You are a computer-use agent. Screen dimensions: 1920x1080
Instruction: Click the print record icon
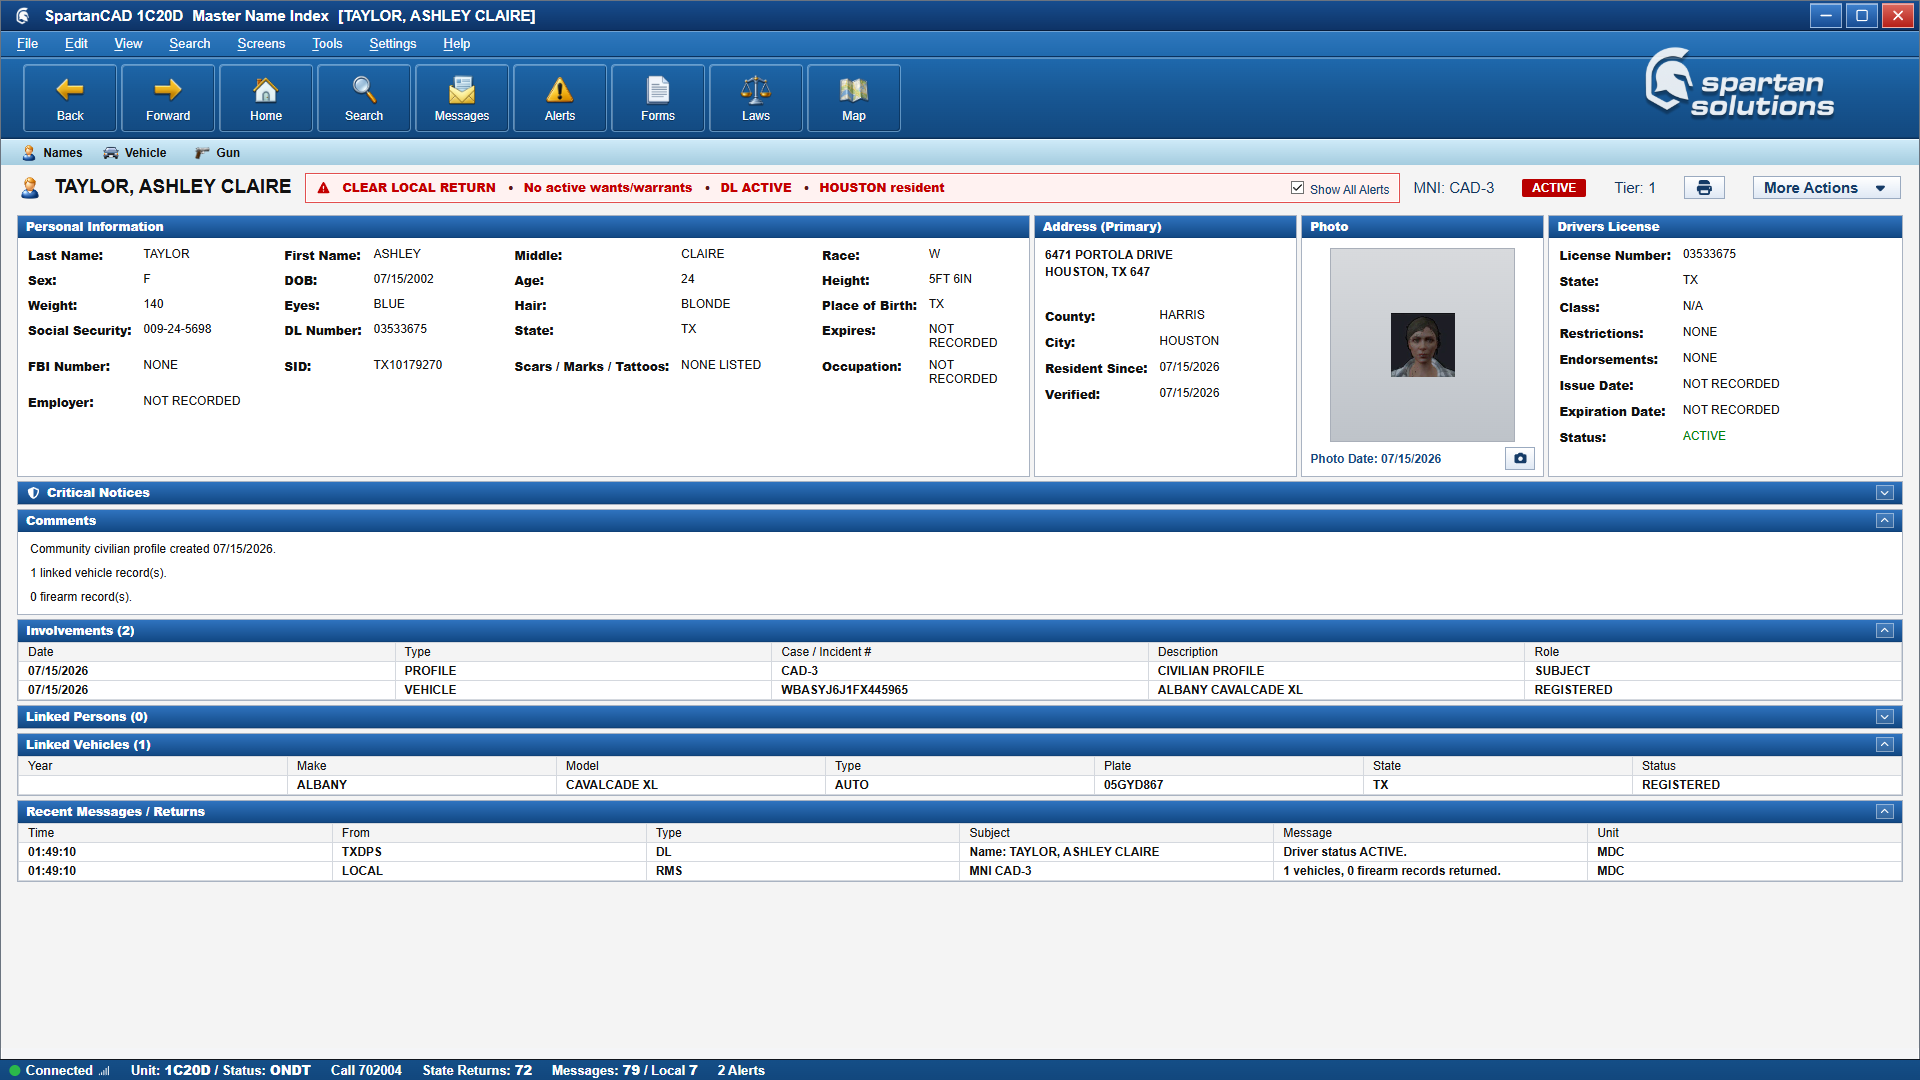(1704, 188)
